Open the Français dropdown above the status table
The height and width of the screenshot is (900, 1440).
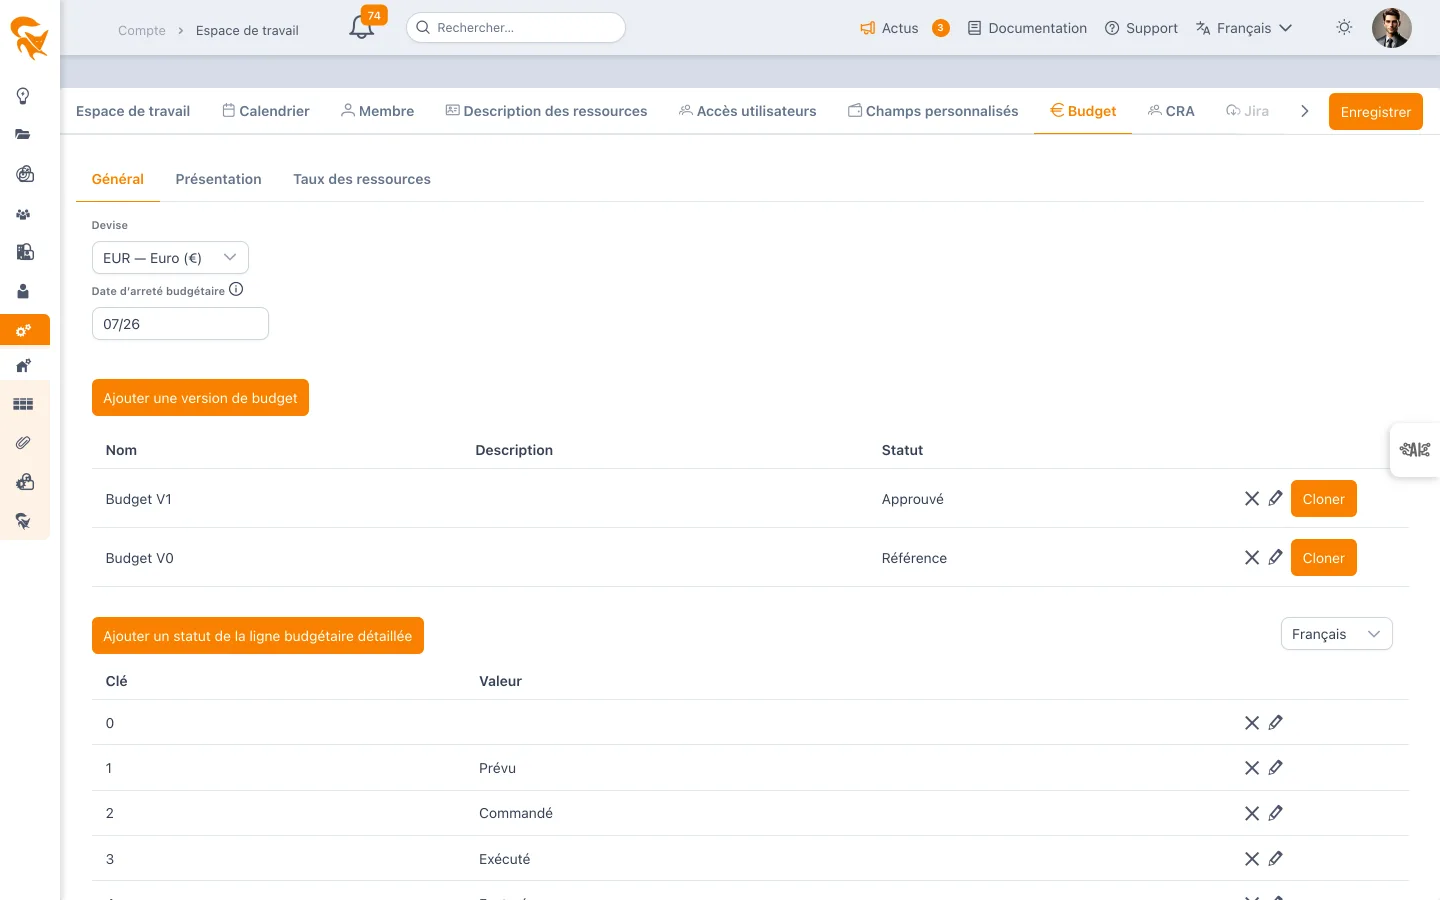click(1336, 634)
